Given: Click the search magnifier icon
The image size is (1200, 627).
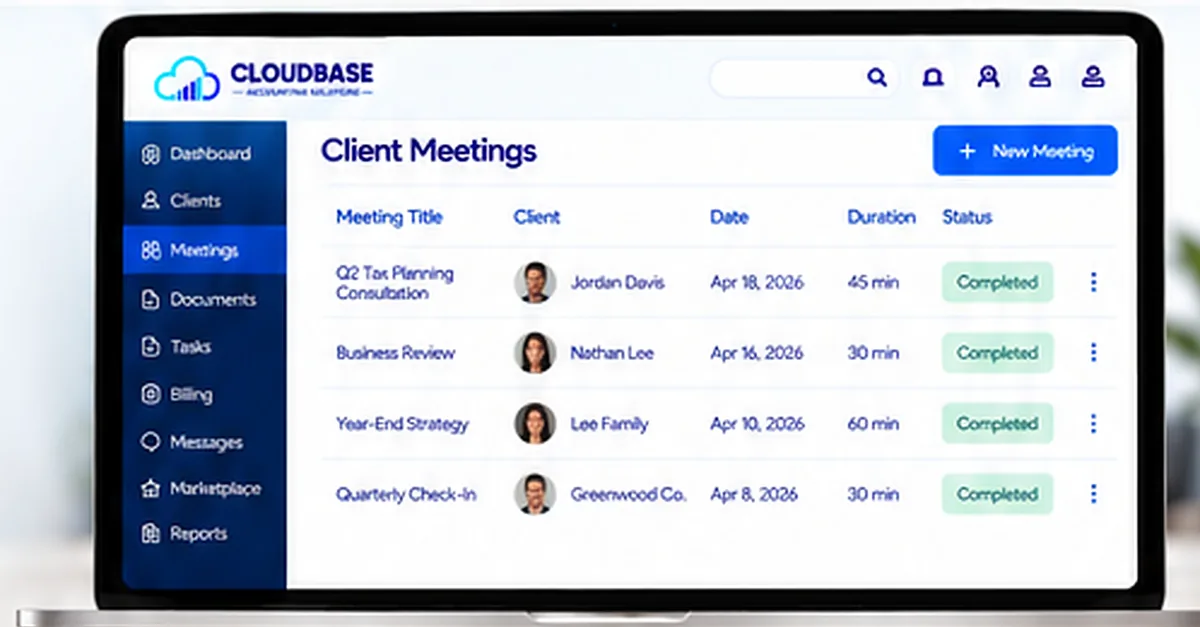Looking at the screenshot, I should [877, 77].
